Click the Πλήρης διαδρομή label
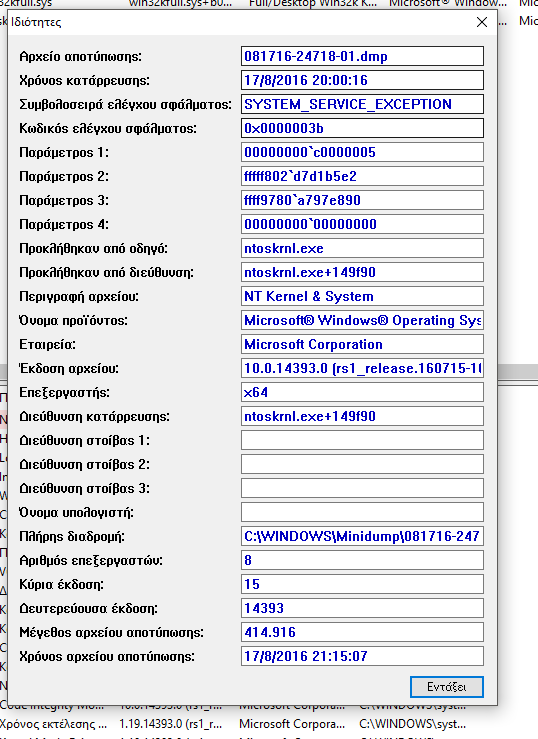This screenshot has height=739, width=538. coord(72,537)
